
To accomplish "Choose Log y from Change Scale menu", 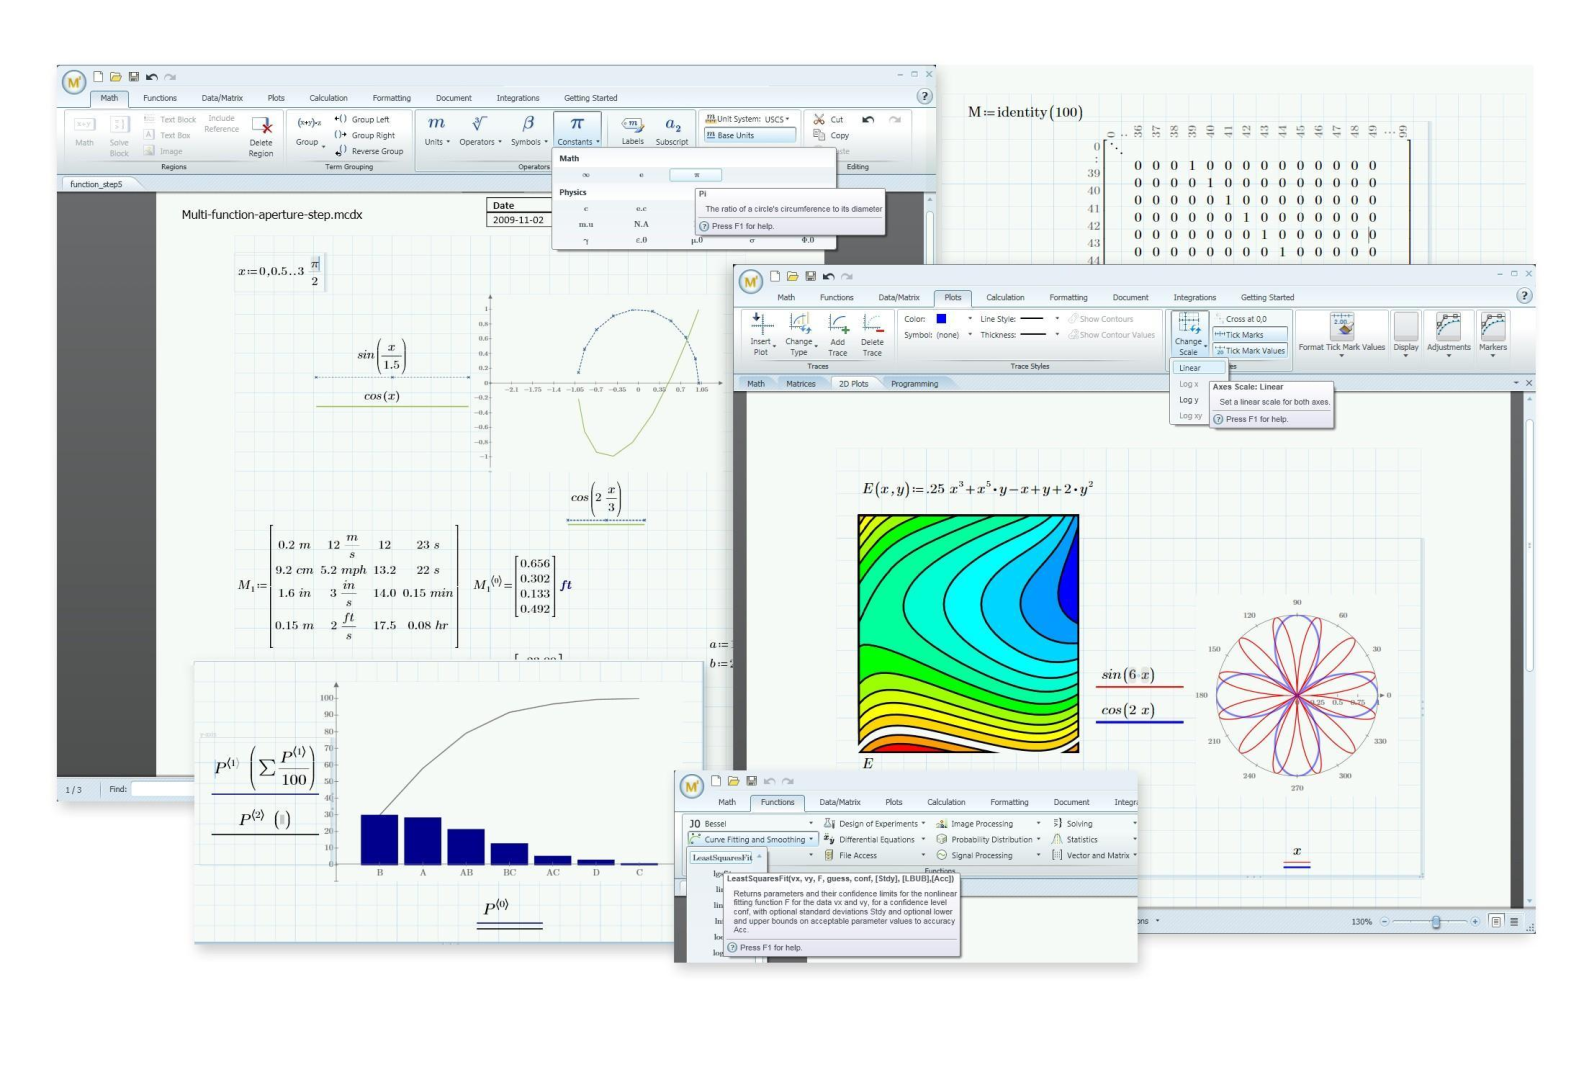I will (x=1188, y=400).
